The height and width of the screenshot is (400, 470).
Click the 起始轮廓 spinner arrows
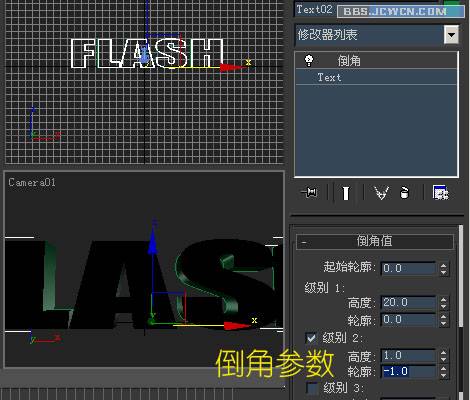[443, 268]
